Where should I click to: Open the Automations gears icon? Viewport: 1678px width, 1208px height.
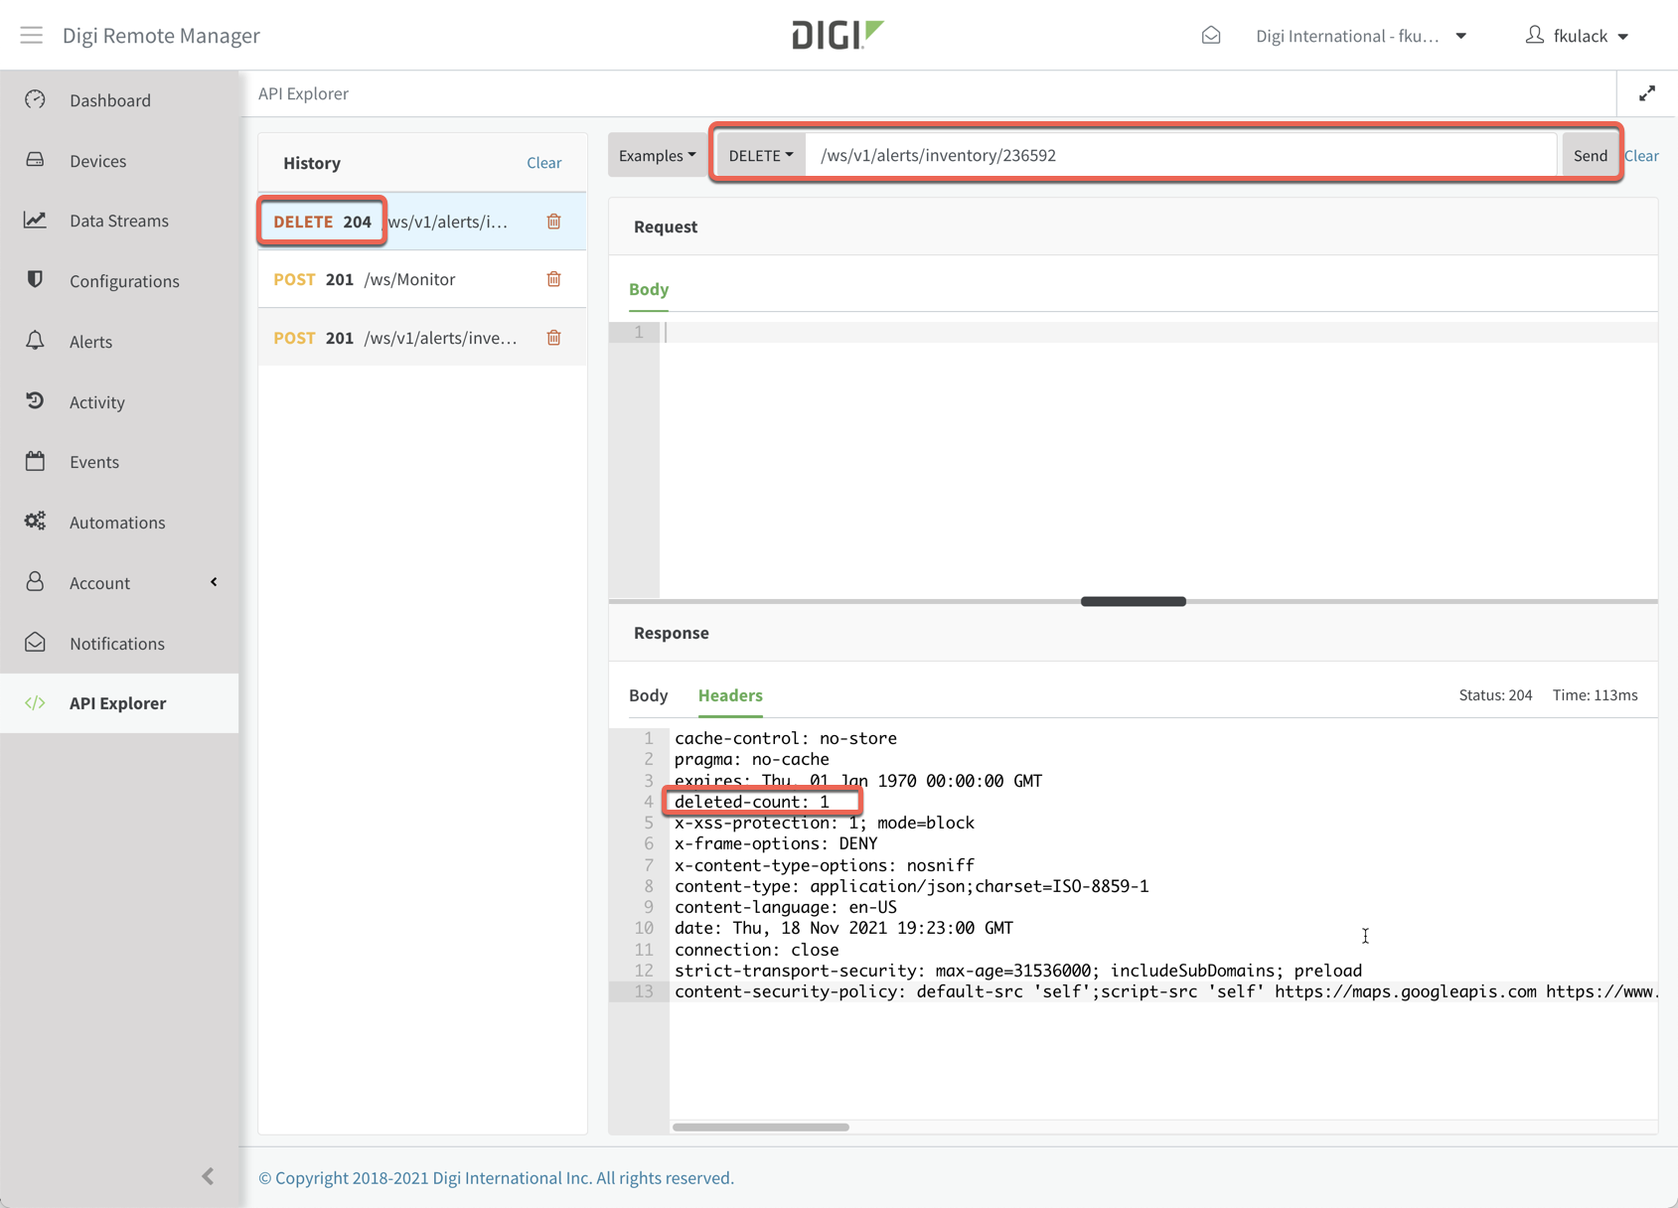click(x=35, y=521)
